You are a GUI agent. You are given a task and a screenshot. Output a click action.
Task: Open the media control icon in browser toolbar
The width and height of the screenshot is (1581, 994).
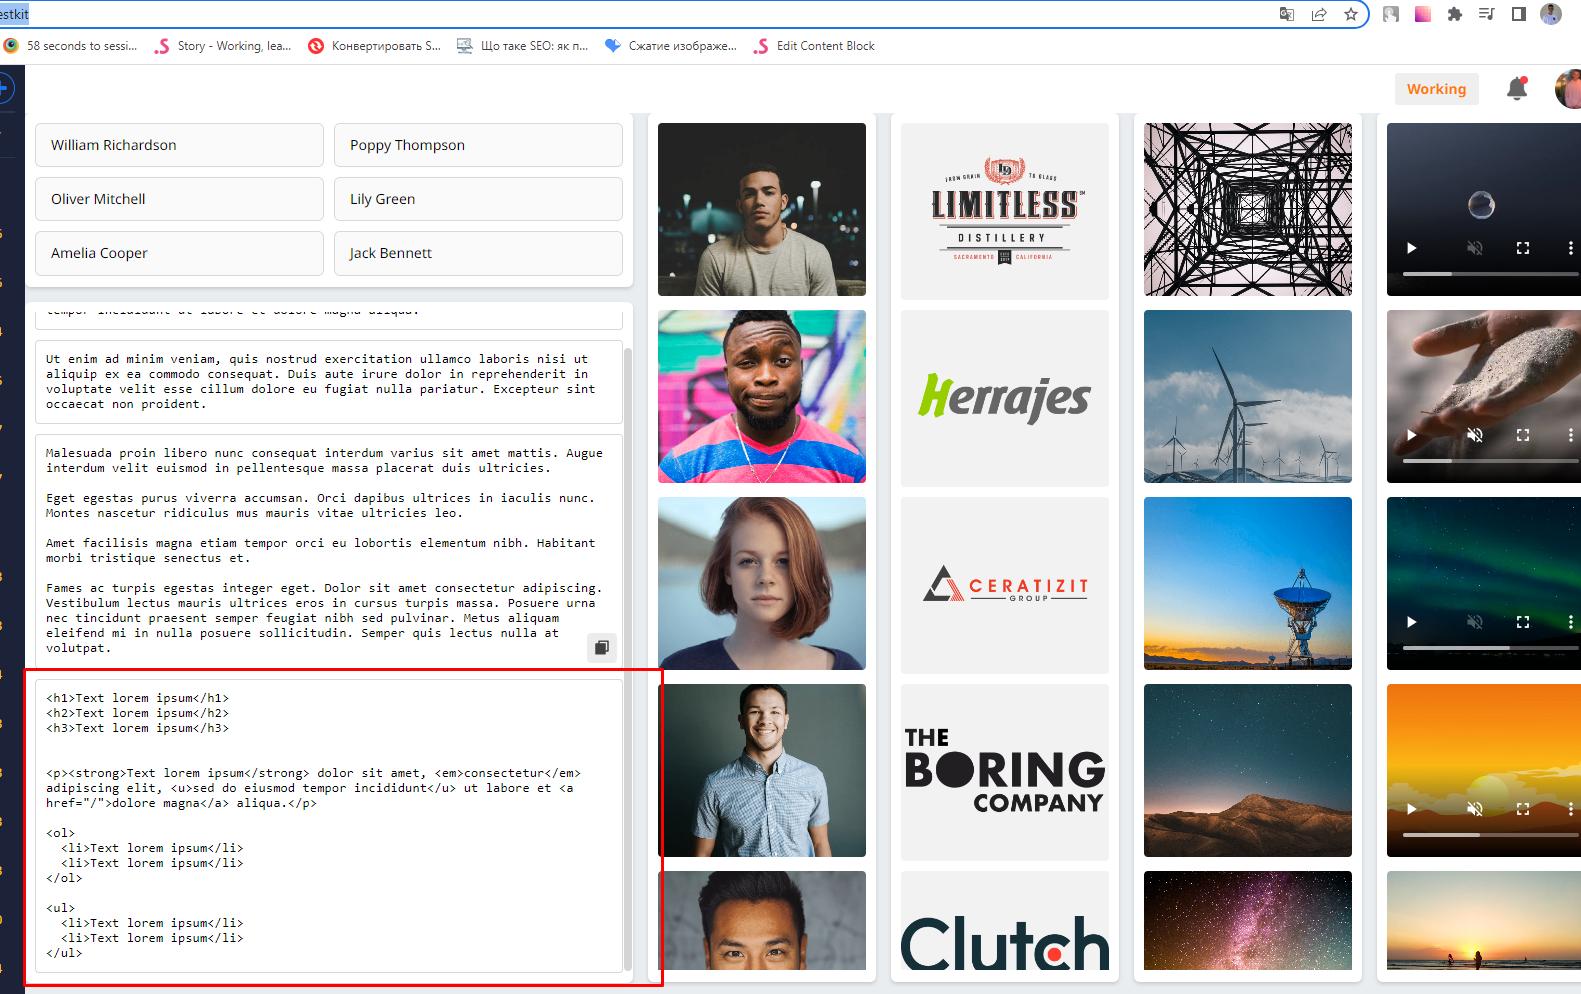(x=1487, y=14)
